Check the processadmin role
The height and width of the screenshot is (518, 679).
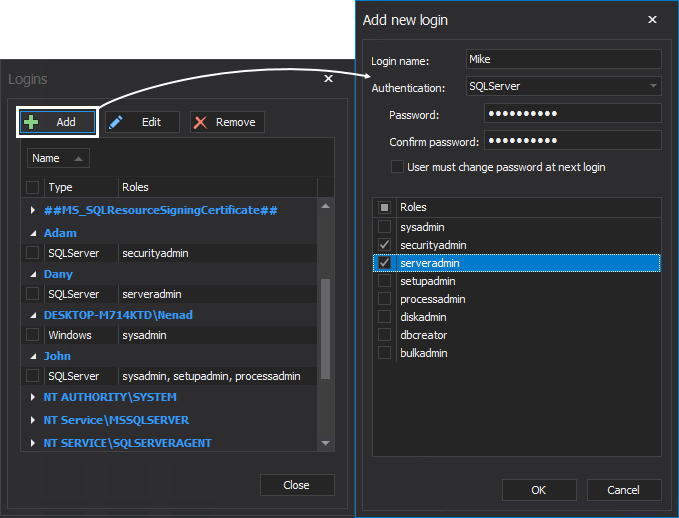pos(384,299)
